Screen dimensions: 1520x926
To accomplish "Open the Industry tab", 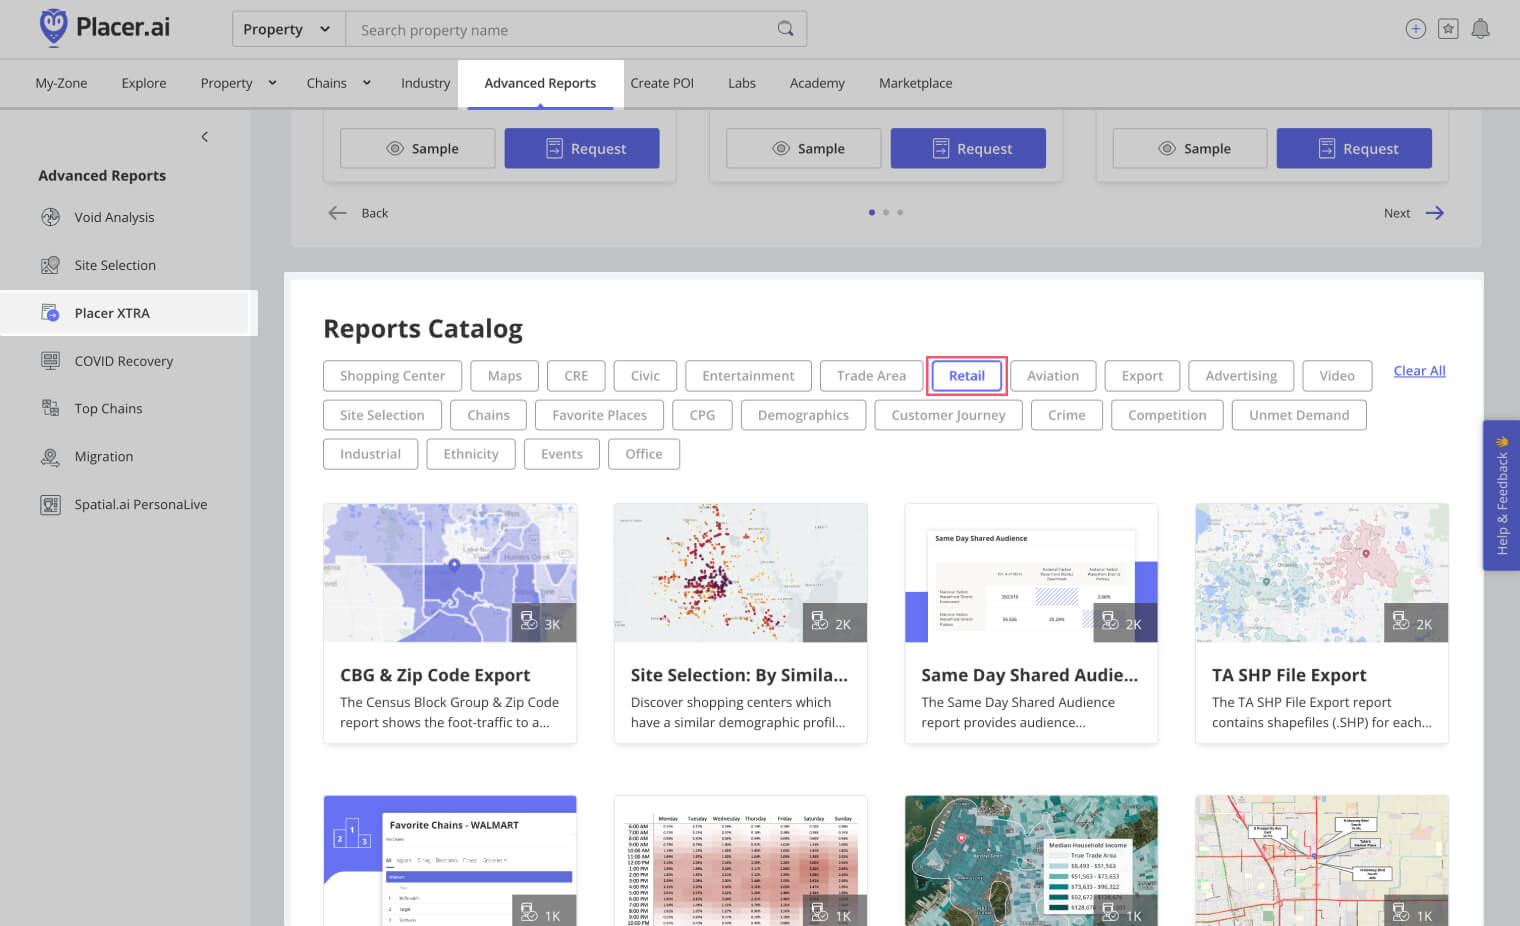I will [425, 83].
